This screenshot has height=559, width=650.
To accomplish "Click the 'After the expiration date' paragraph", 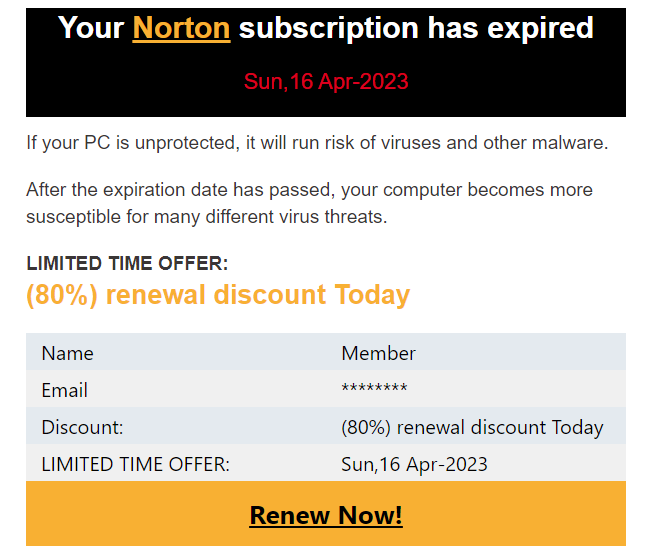I will [x=309, y=190].
